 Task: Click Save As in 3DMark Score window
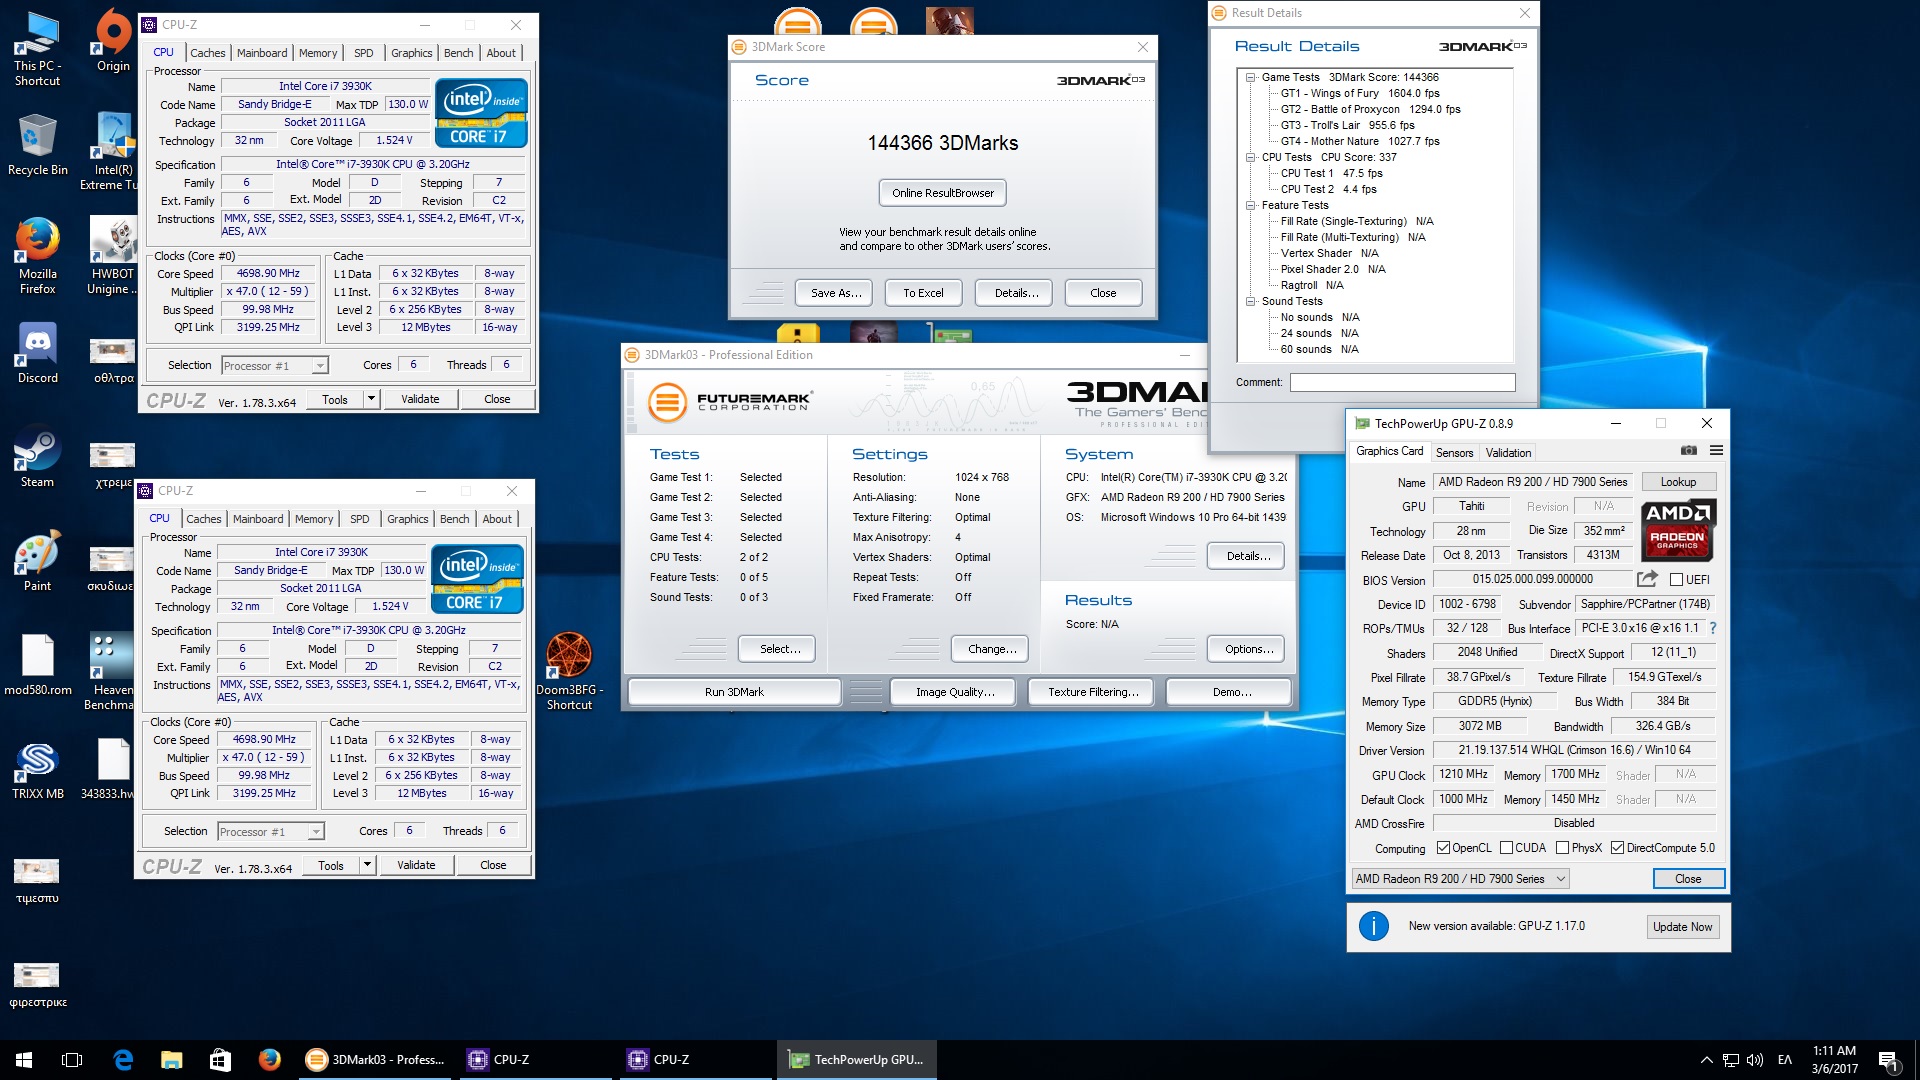[835, 293]
